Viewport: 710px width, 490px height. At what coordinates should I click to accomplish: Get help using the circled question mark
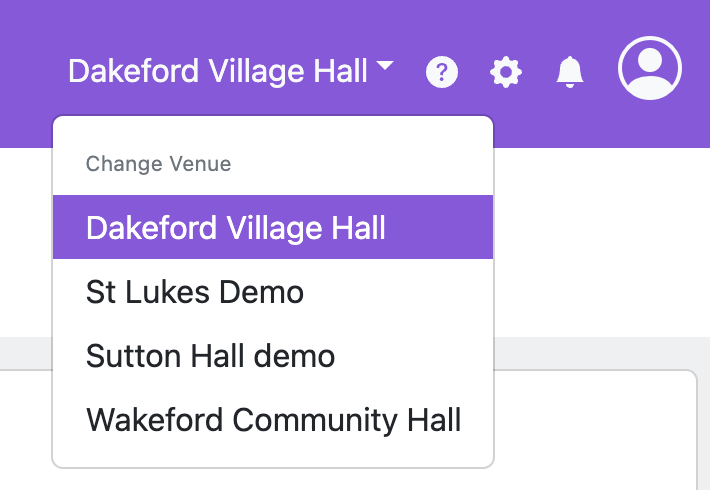442,72
